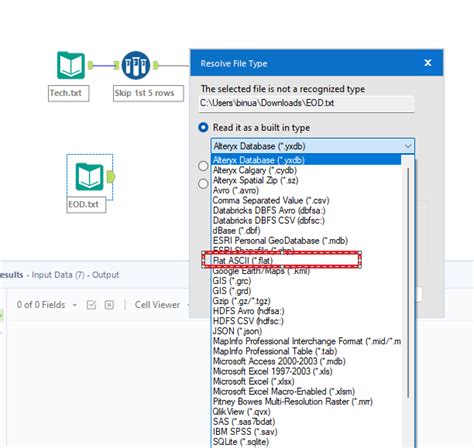Viewport: 474px width, 448px height.
Task: Click the EOD.txt file path field
Action: click(307, 103)
